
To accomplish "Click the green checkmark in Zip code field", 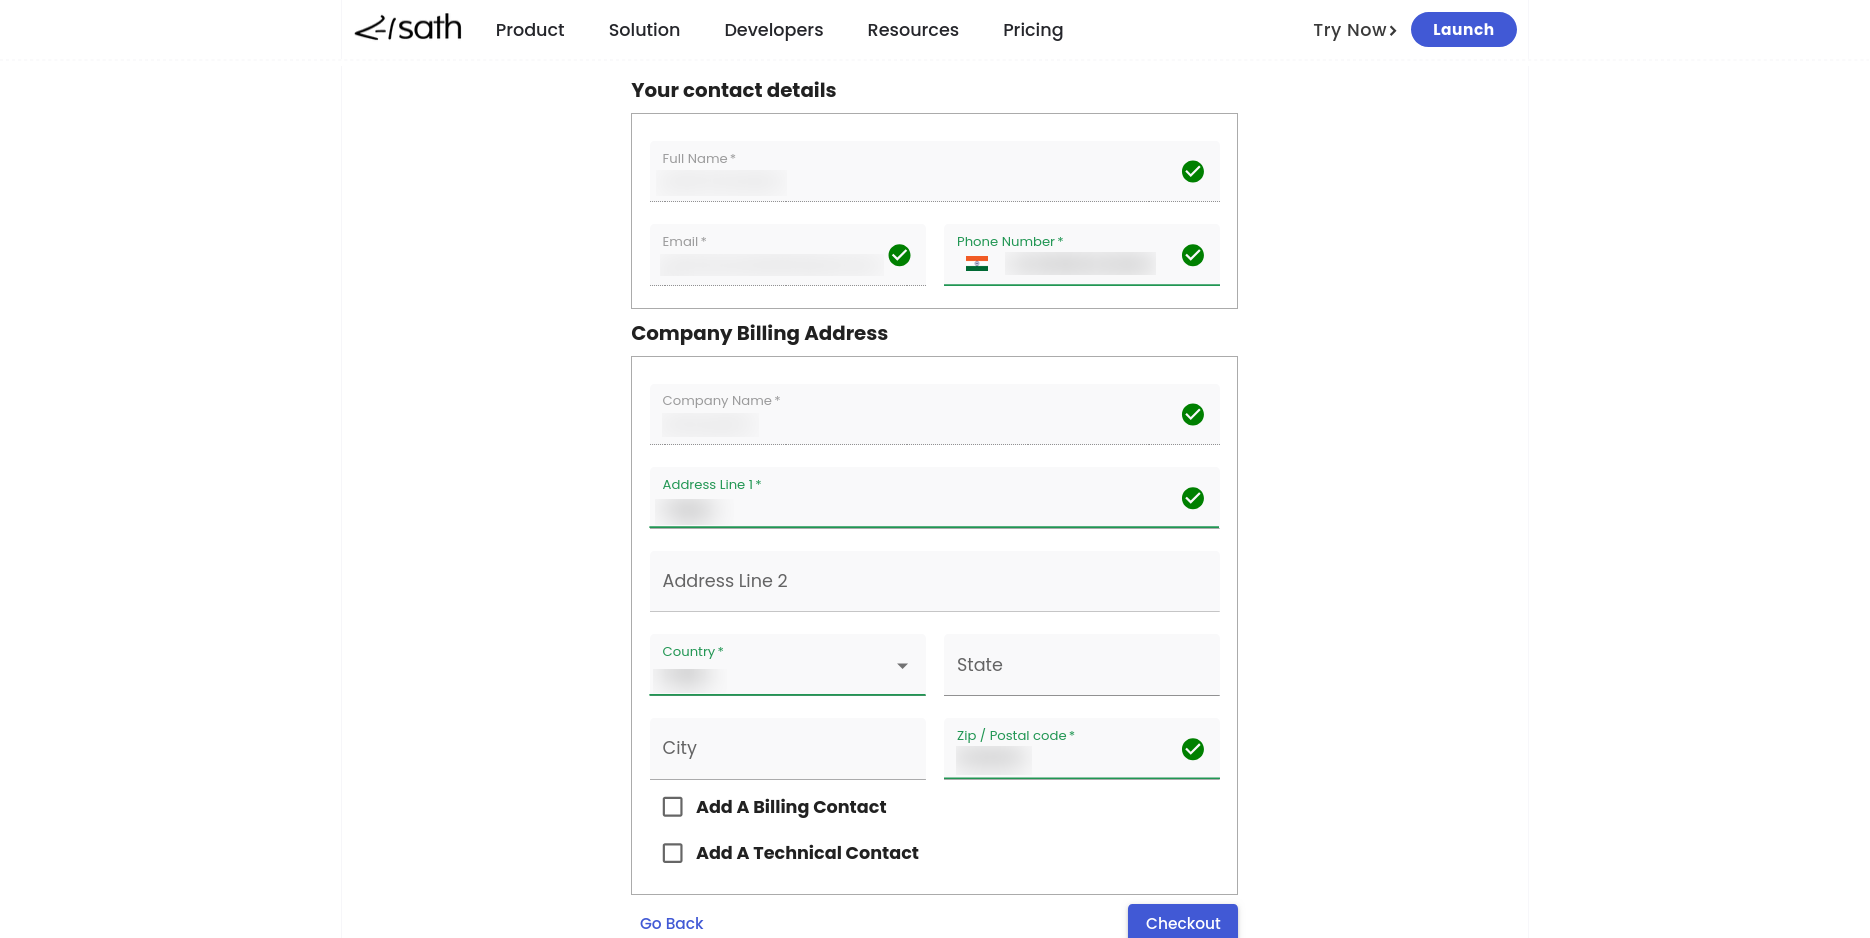I will [1192, 749].
